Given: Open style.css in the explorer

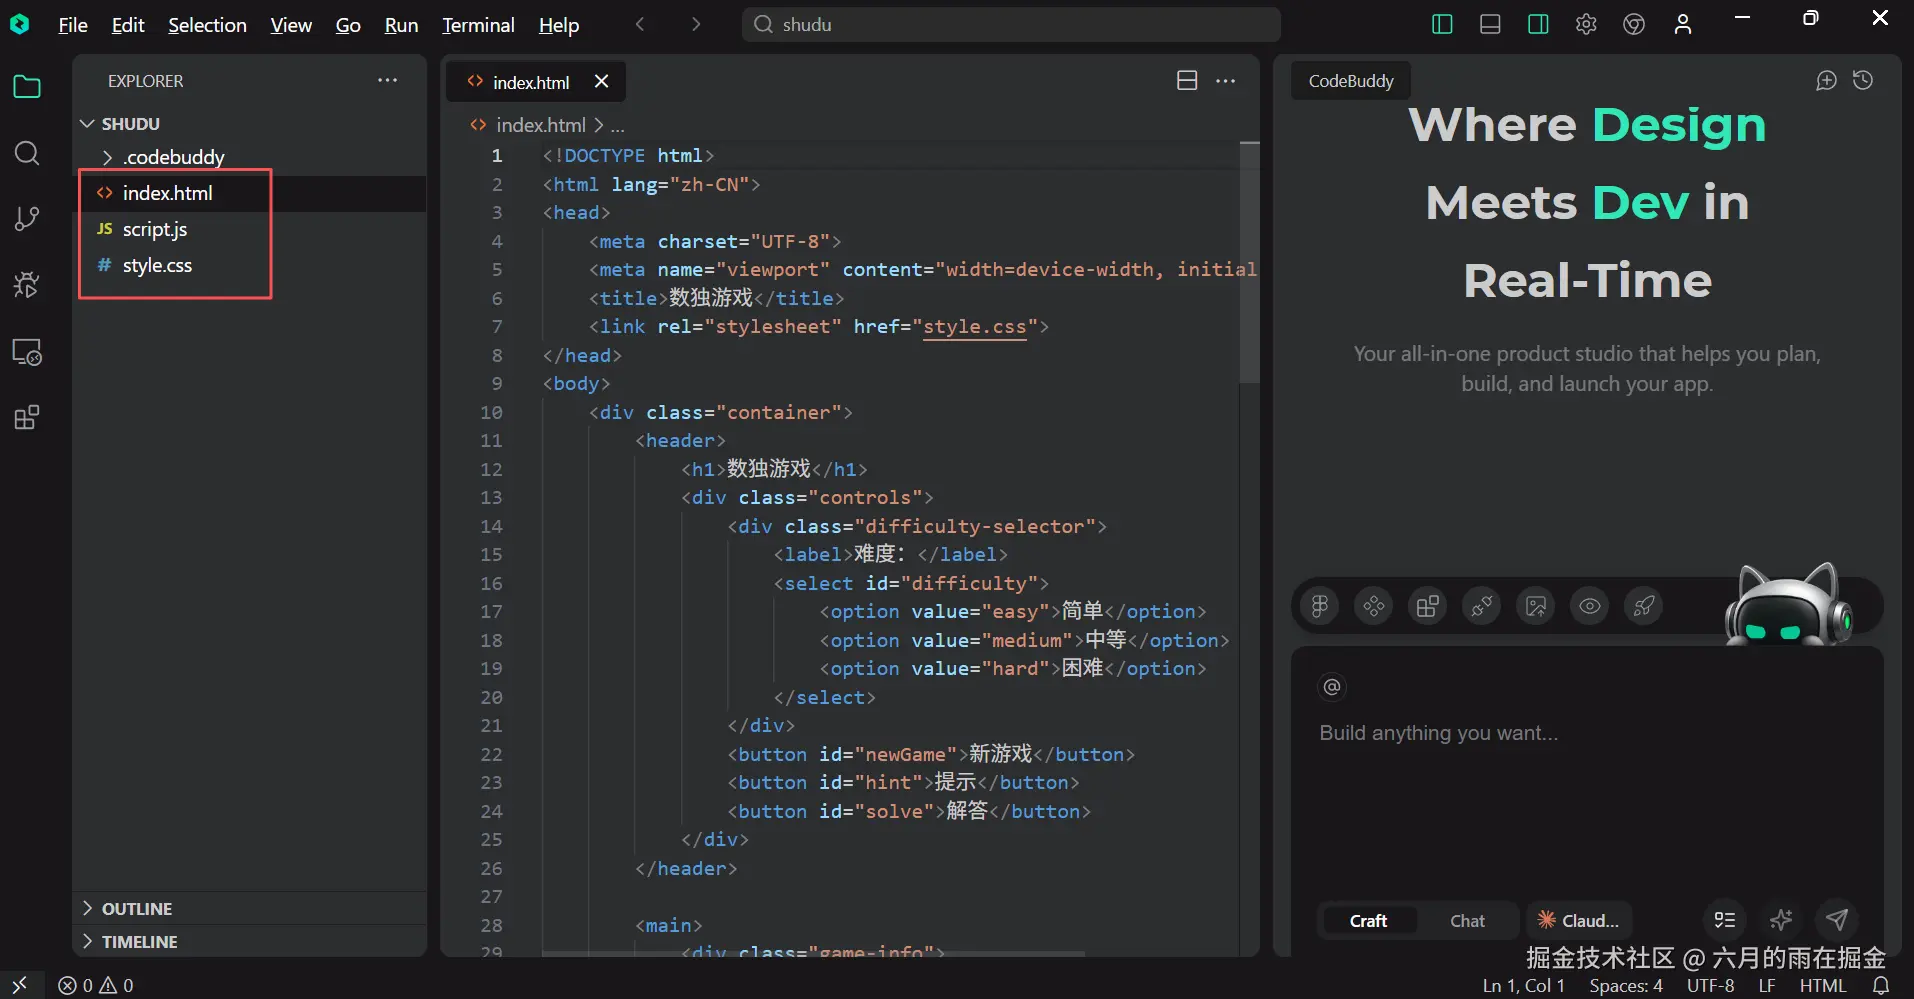Looking at the screenshot, I should (x=157, y=265).
